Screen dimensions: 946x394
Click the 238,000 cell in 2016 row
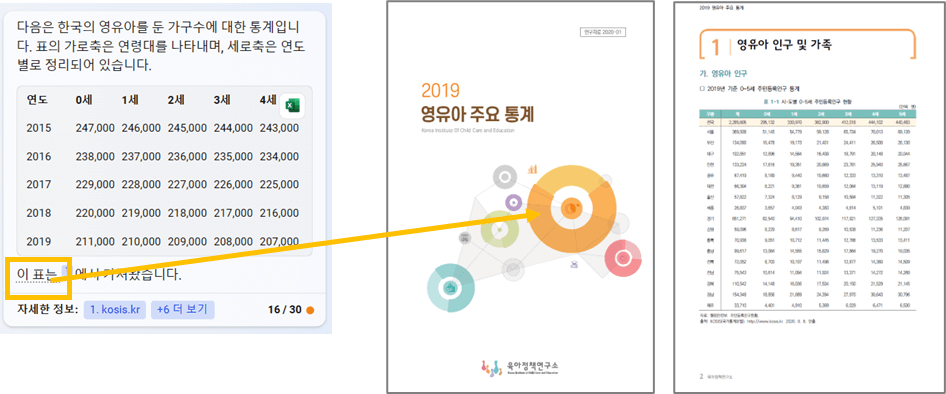point(95,156)
